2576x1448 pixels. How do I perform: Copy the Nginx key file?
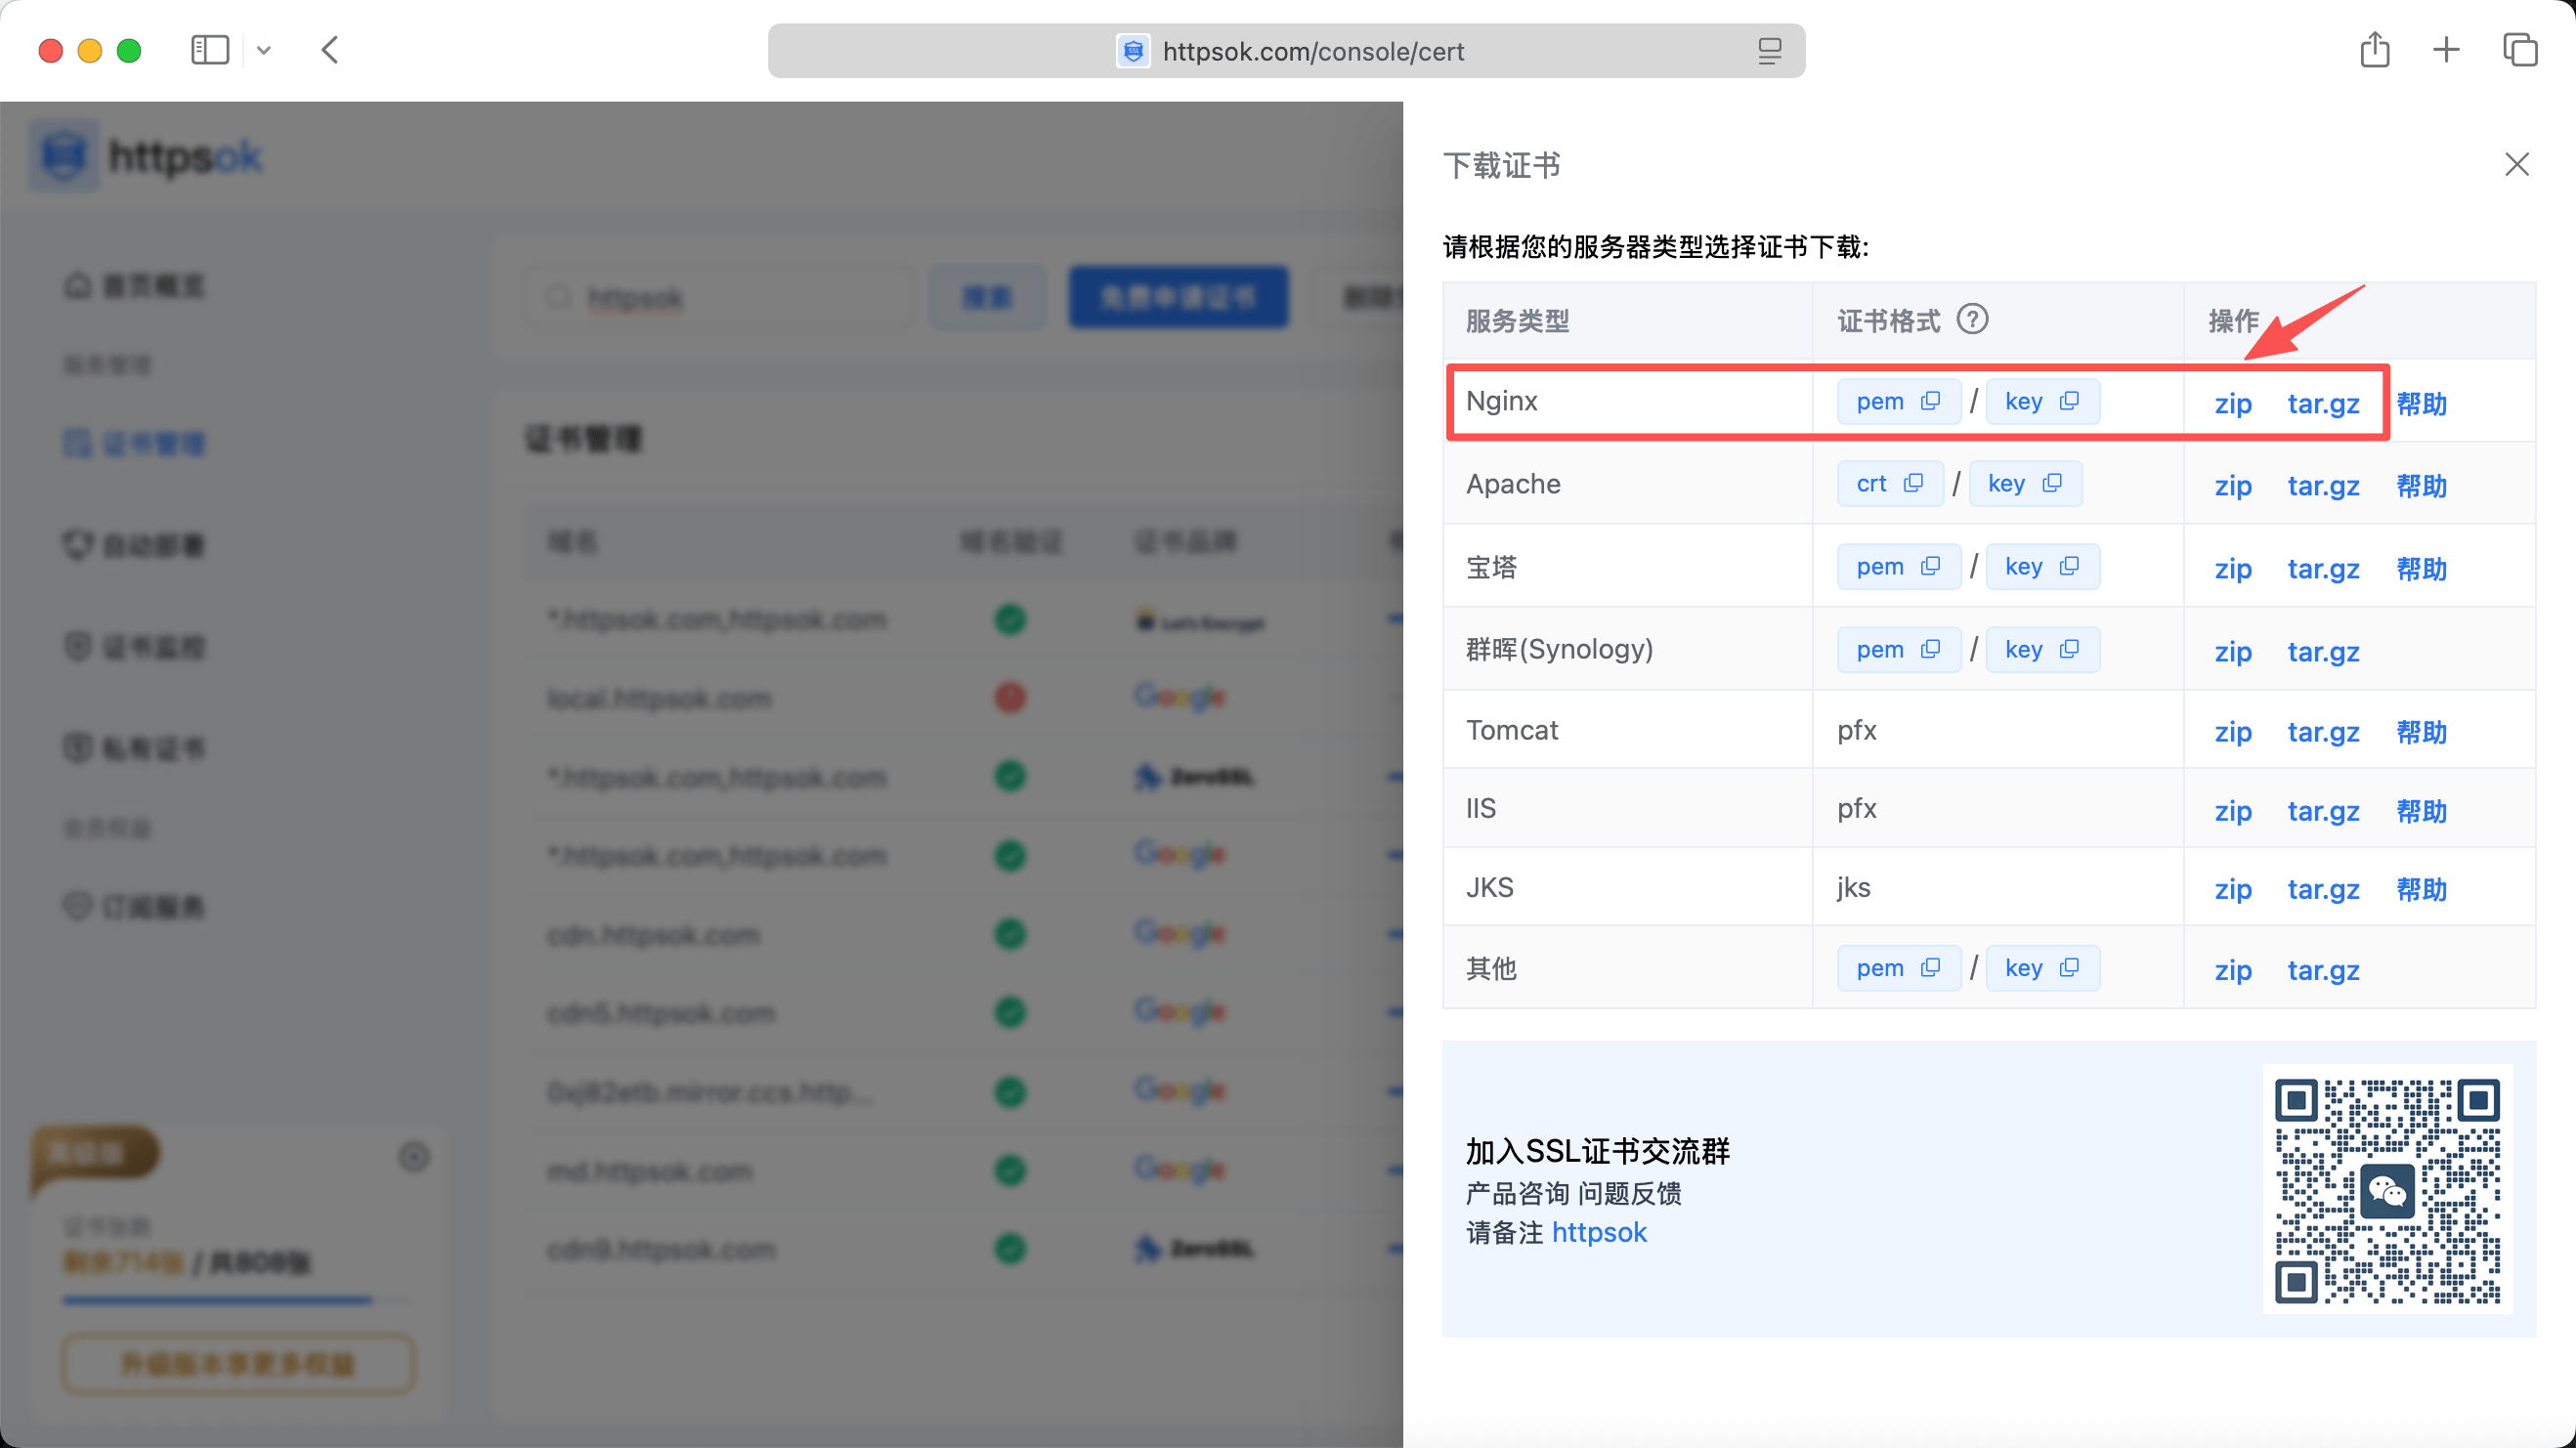tap(2069, 401)
